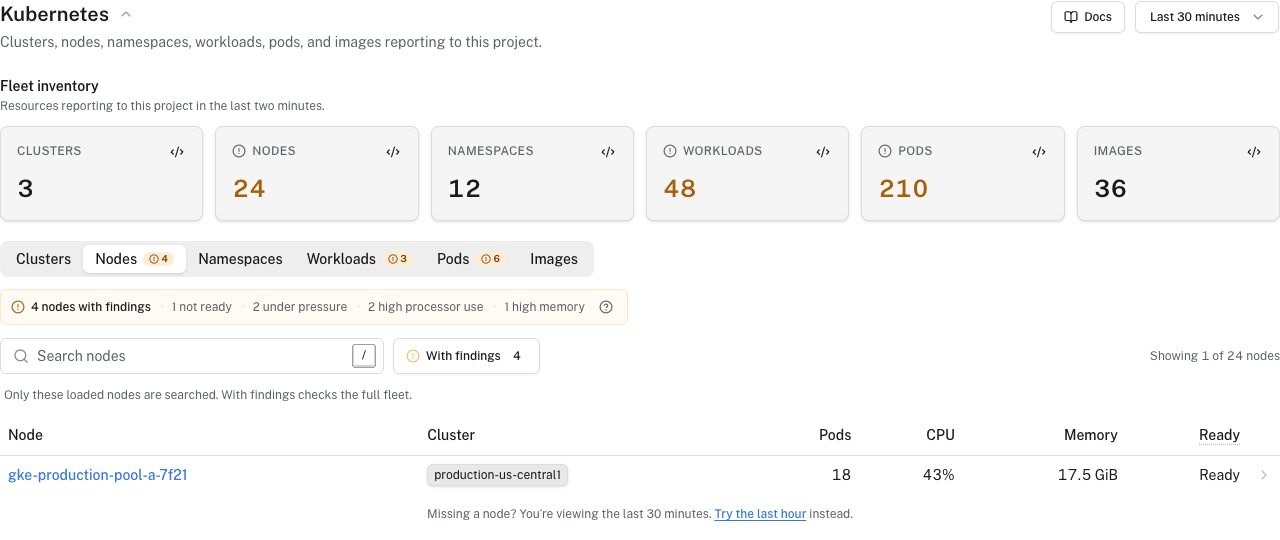Click the 1 not ready finding
The image size is (1280, 540).
(201, 307)
